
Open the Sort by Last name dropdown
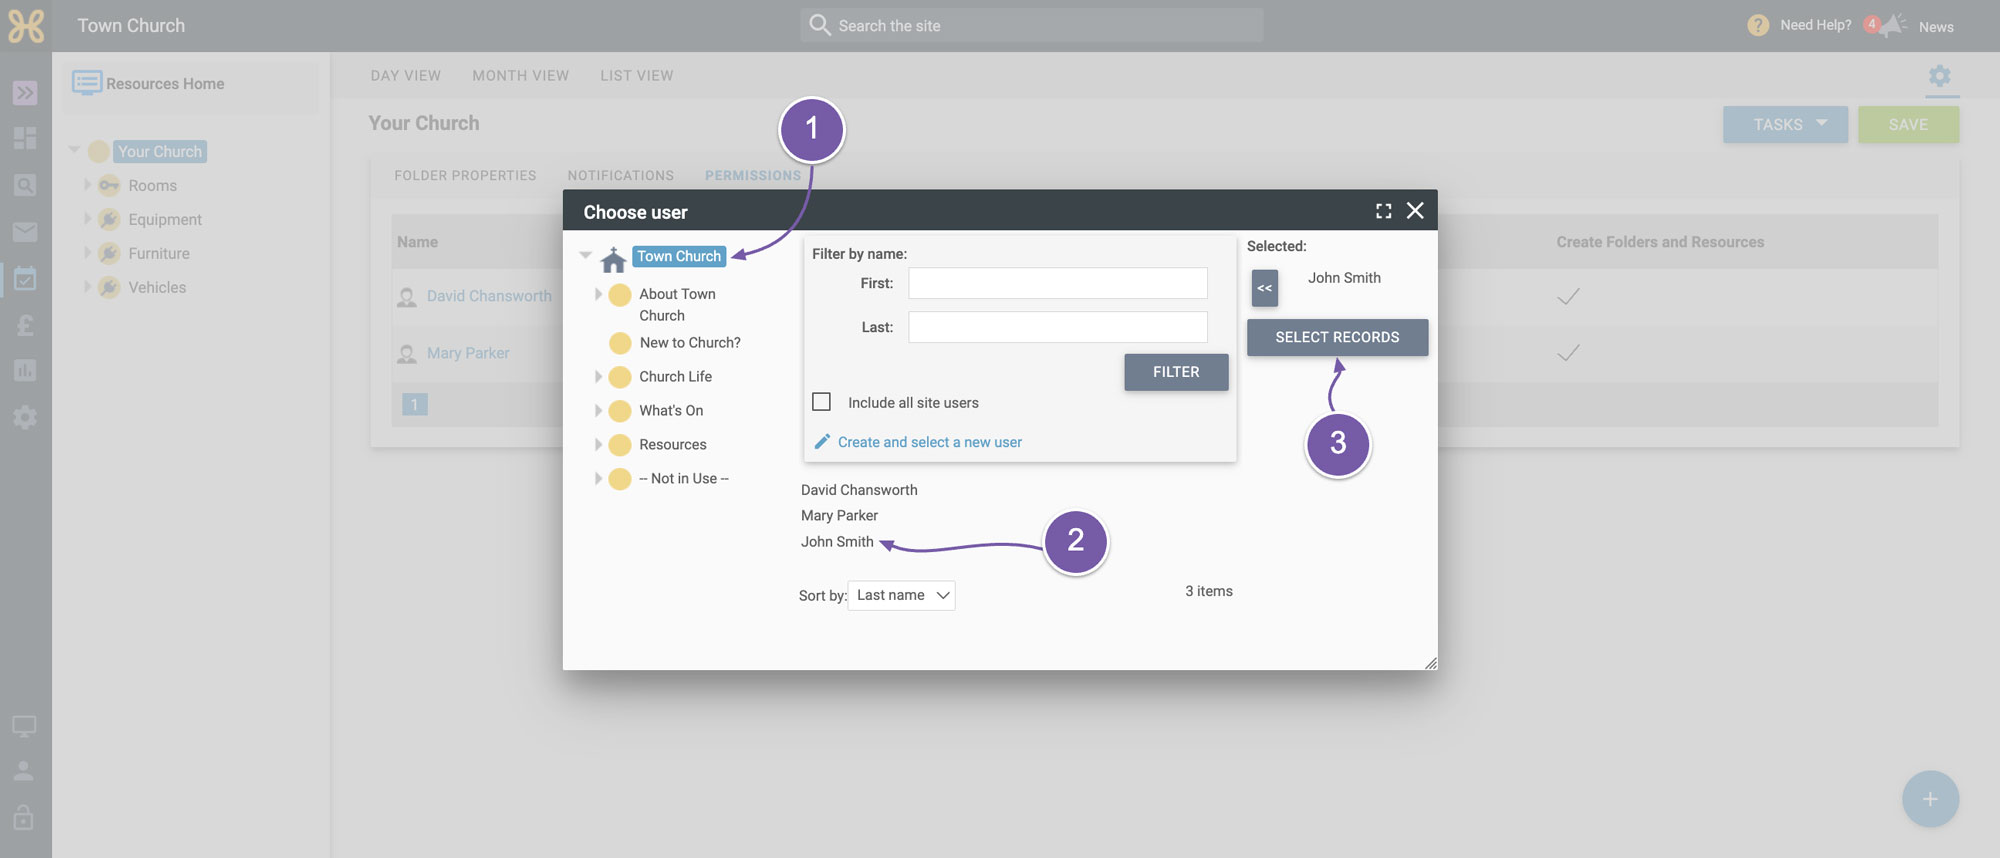[901, 595]
